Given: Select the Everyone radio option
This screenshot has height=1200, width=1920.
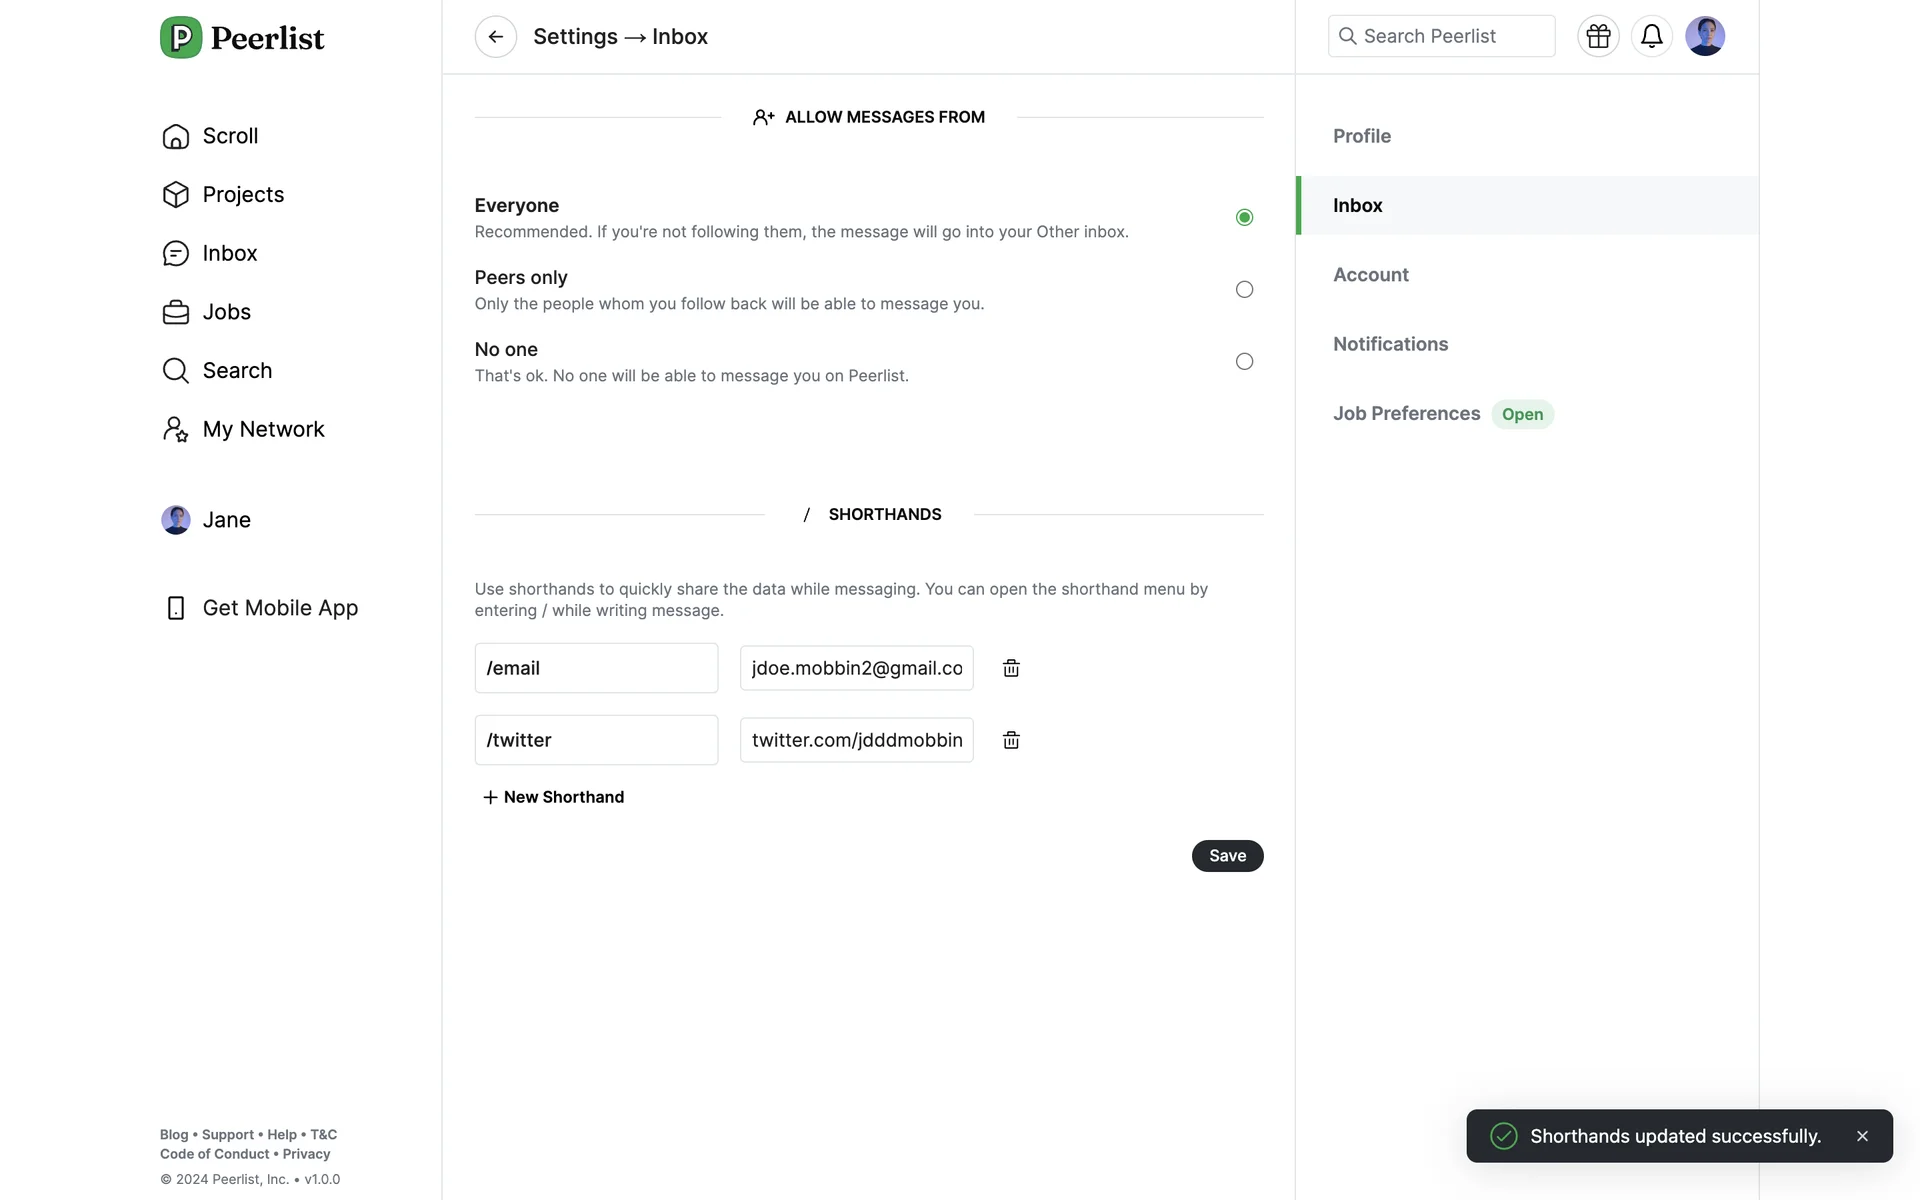Looking at the screenshot, I should (x=1244, y=217).
